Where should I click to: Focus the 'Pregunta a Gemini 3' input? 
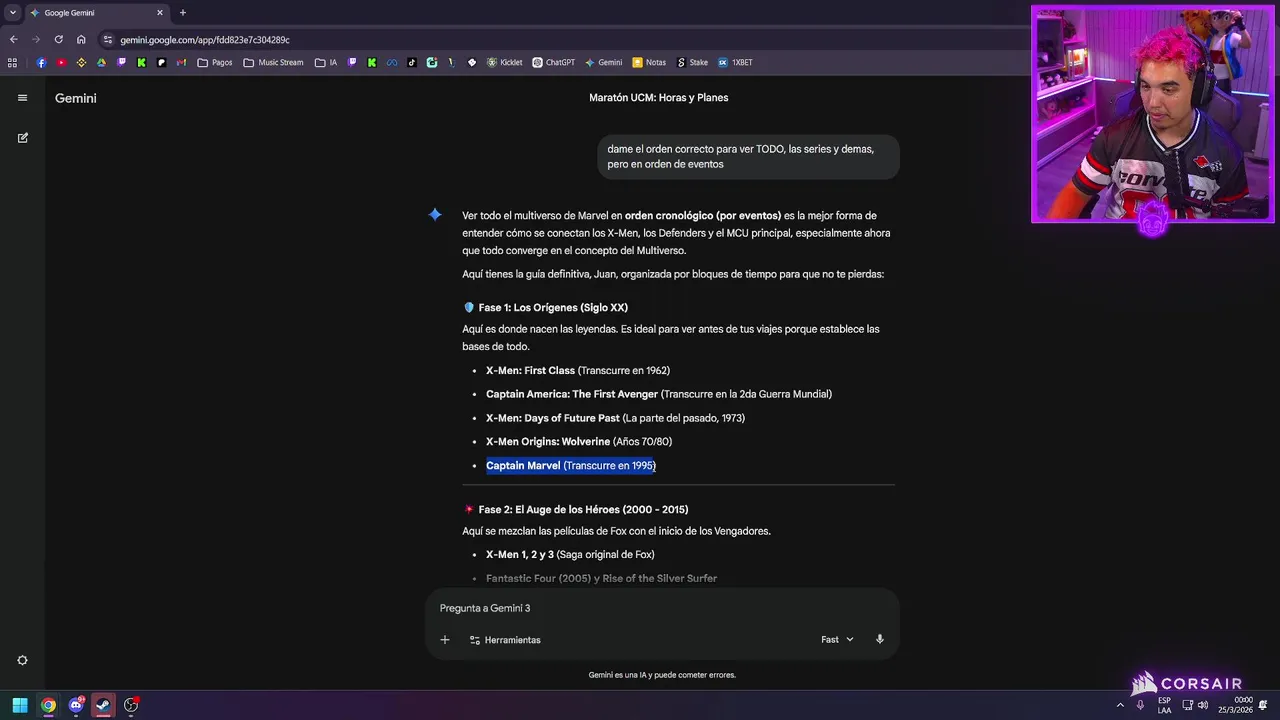(x=662, y=608)
